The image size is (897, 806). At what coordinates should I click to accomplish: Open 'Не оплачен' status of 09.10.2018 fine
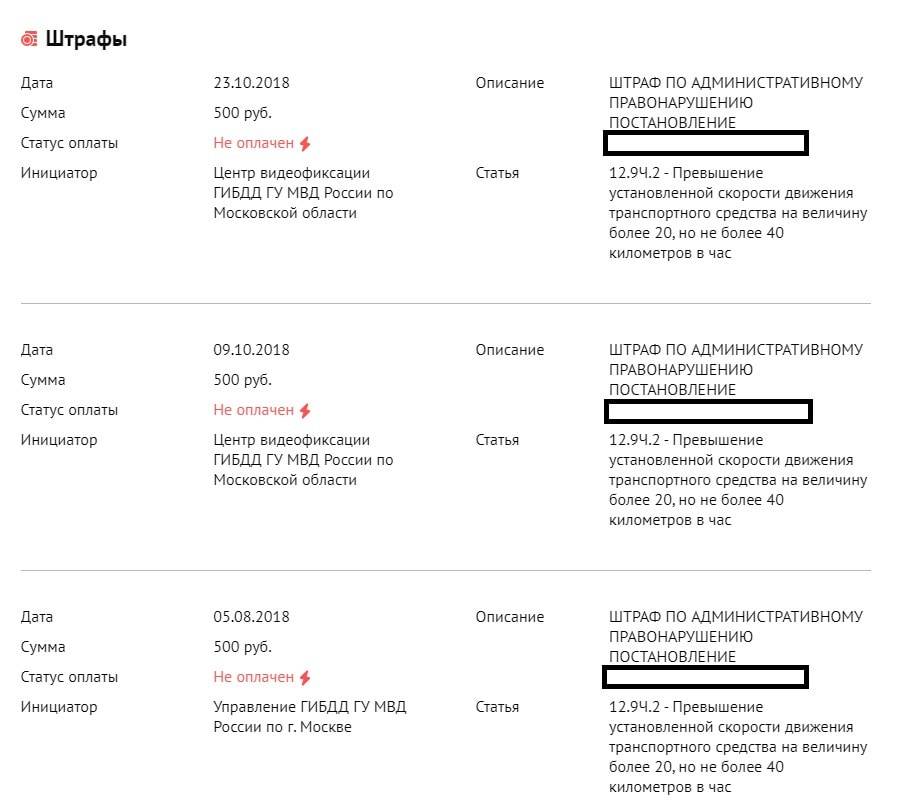(x=254, y=410)
